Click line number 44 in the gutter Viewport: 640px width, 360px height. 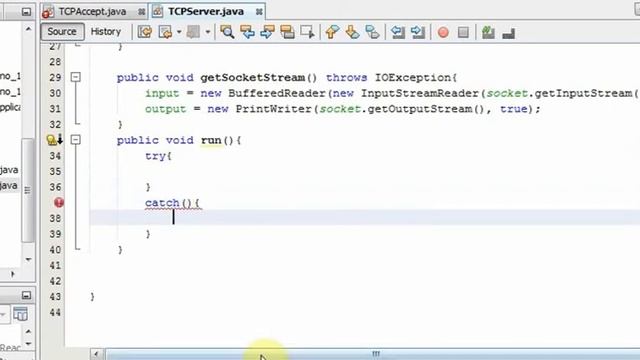55,313
